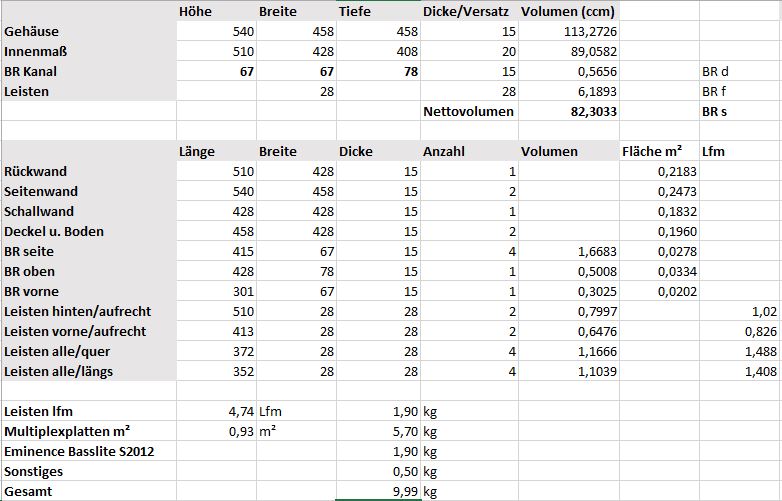This screenshot has height=501, width=782.
Task: Click the Anzahl column header cell
Action: click(x=469, y=151)
